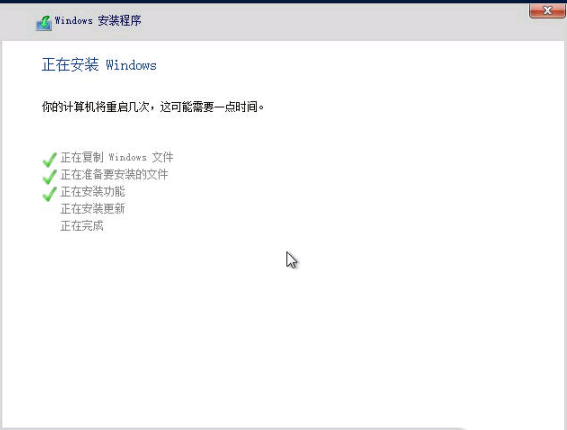Image resolution: width=567 pixels, height=430 pixels.
Task: Click the checkmark beside 正在安装功能
Action: pos(50,194)
